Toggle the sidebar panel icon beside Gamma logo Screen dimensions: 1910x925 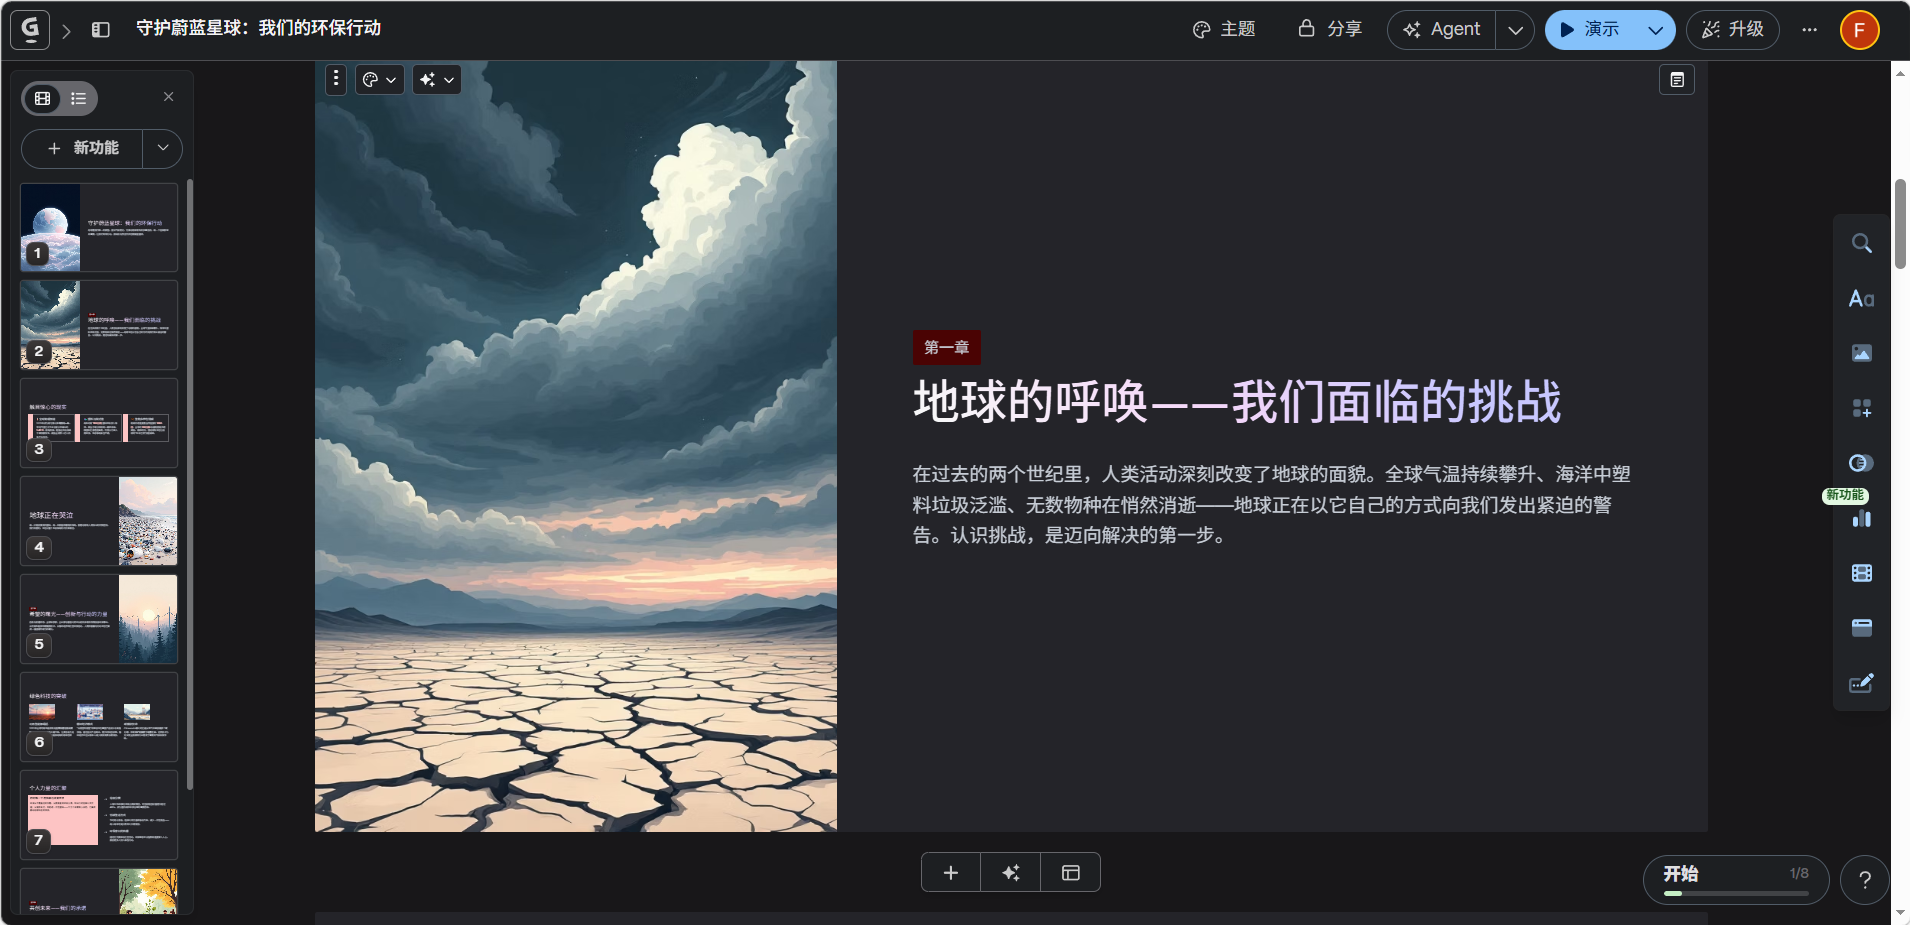(x=101, y=30)
